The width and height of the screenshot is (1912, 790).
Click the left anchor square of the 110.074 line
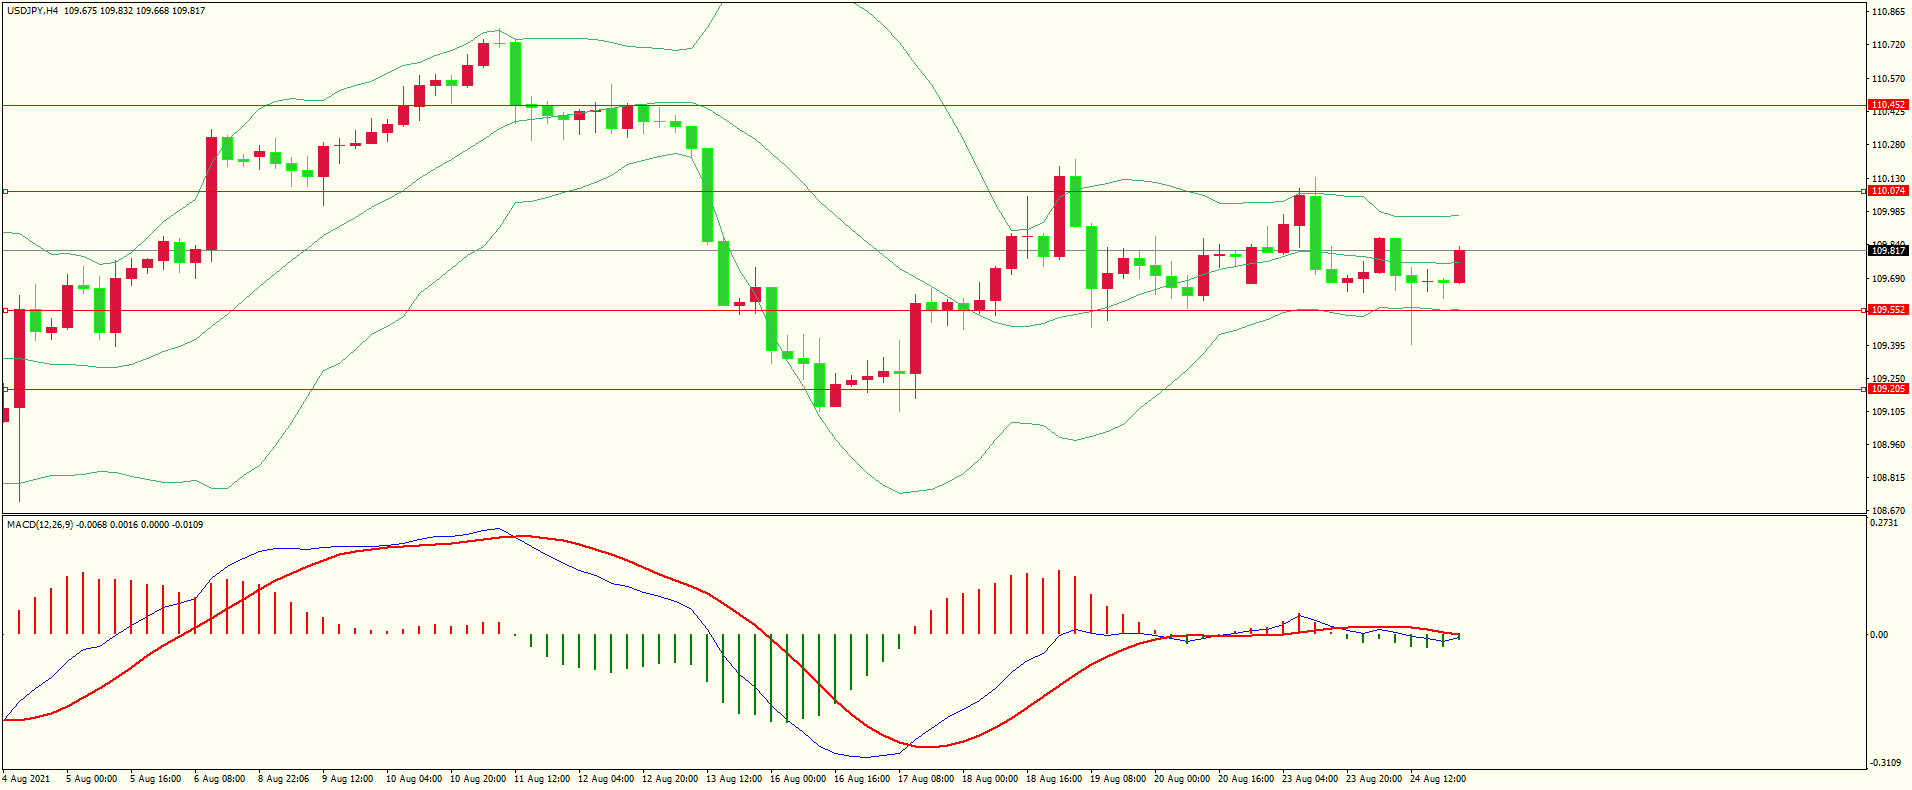[5, 191]
